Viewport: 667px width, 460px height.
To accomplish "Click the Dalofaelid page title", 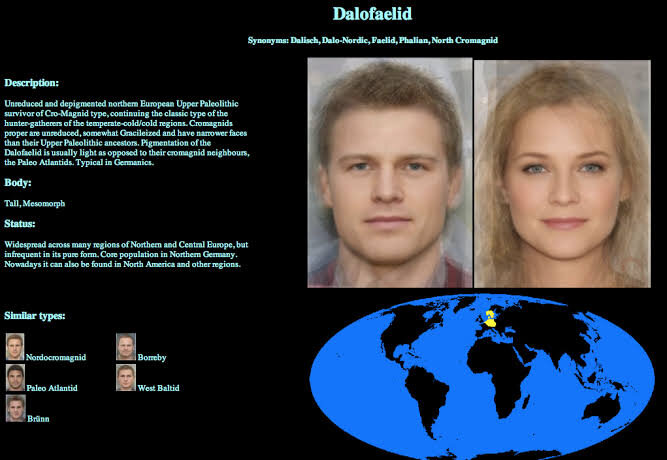I will 372,14.
